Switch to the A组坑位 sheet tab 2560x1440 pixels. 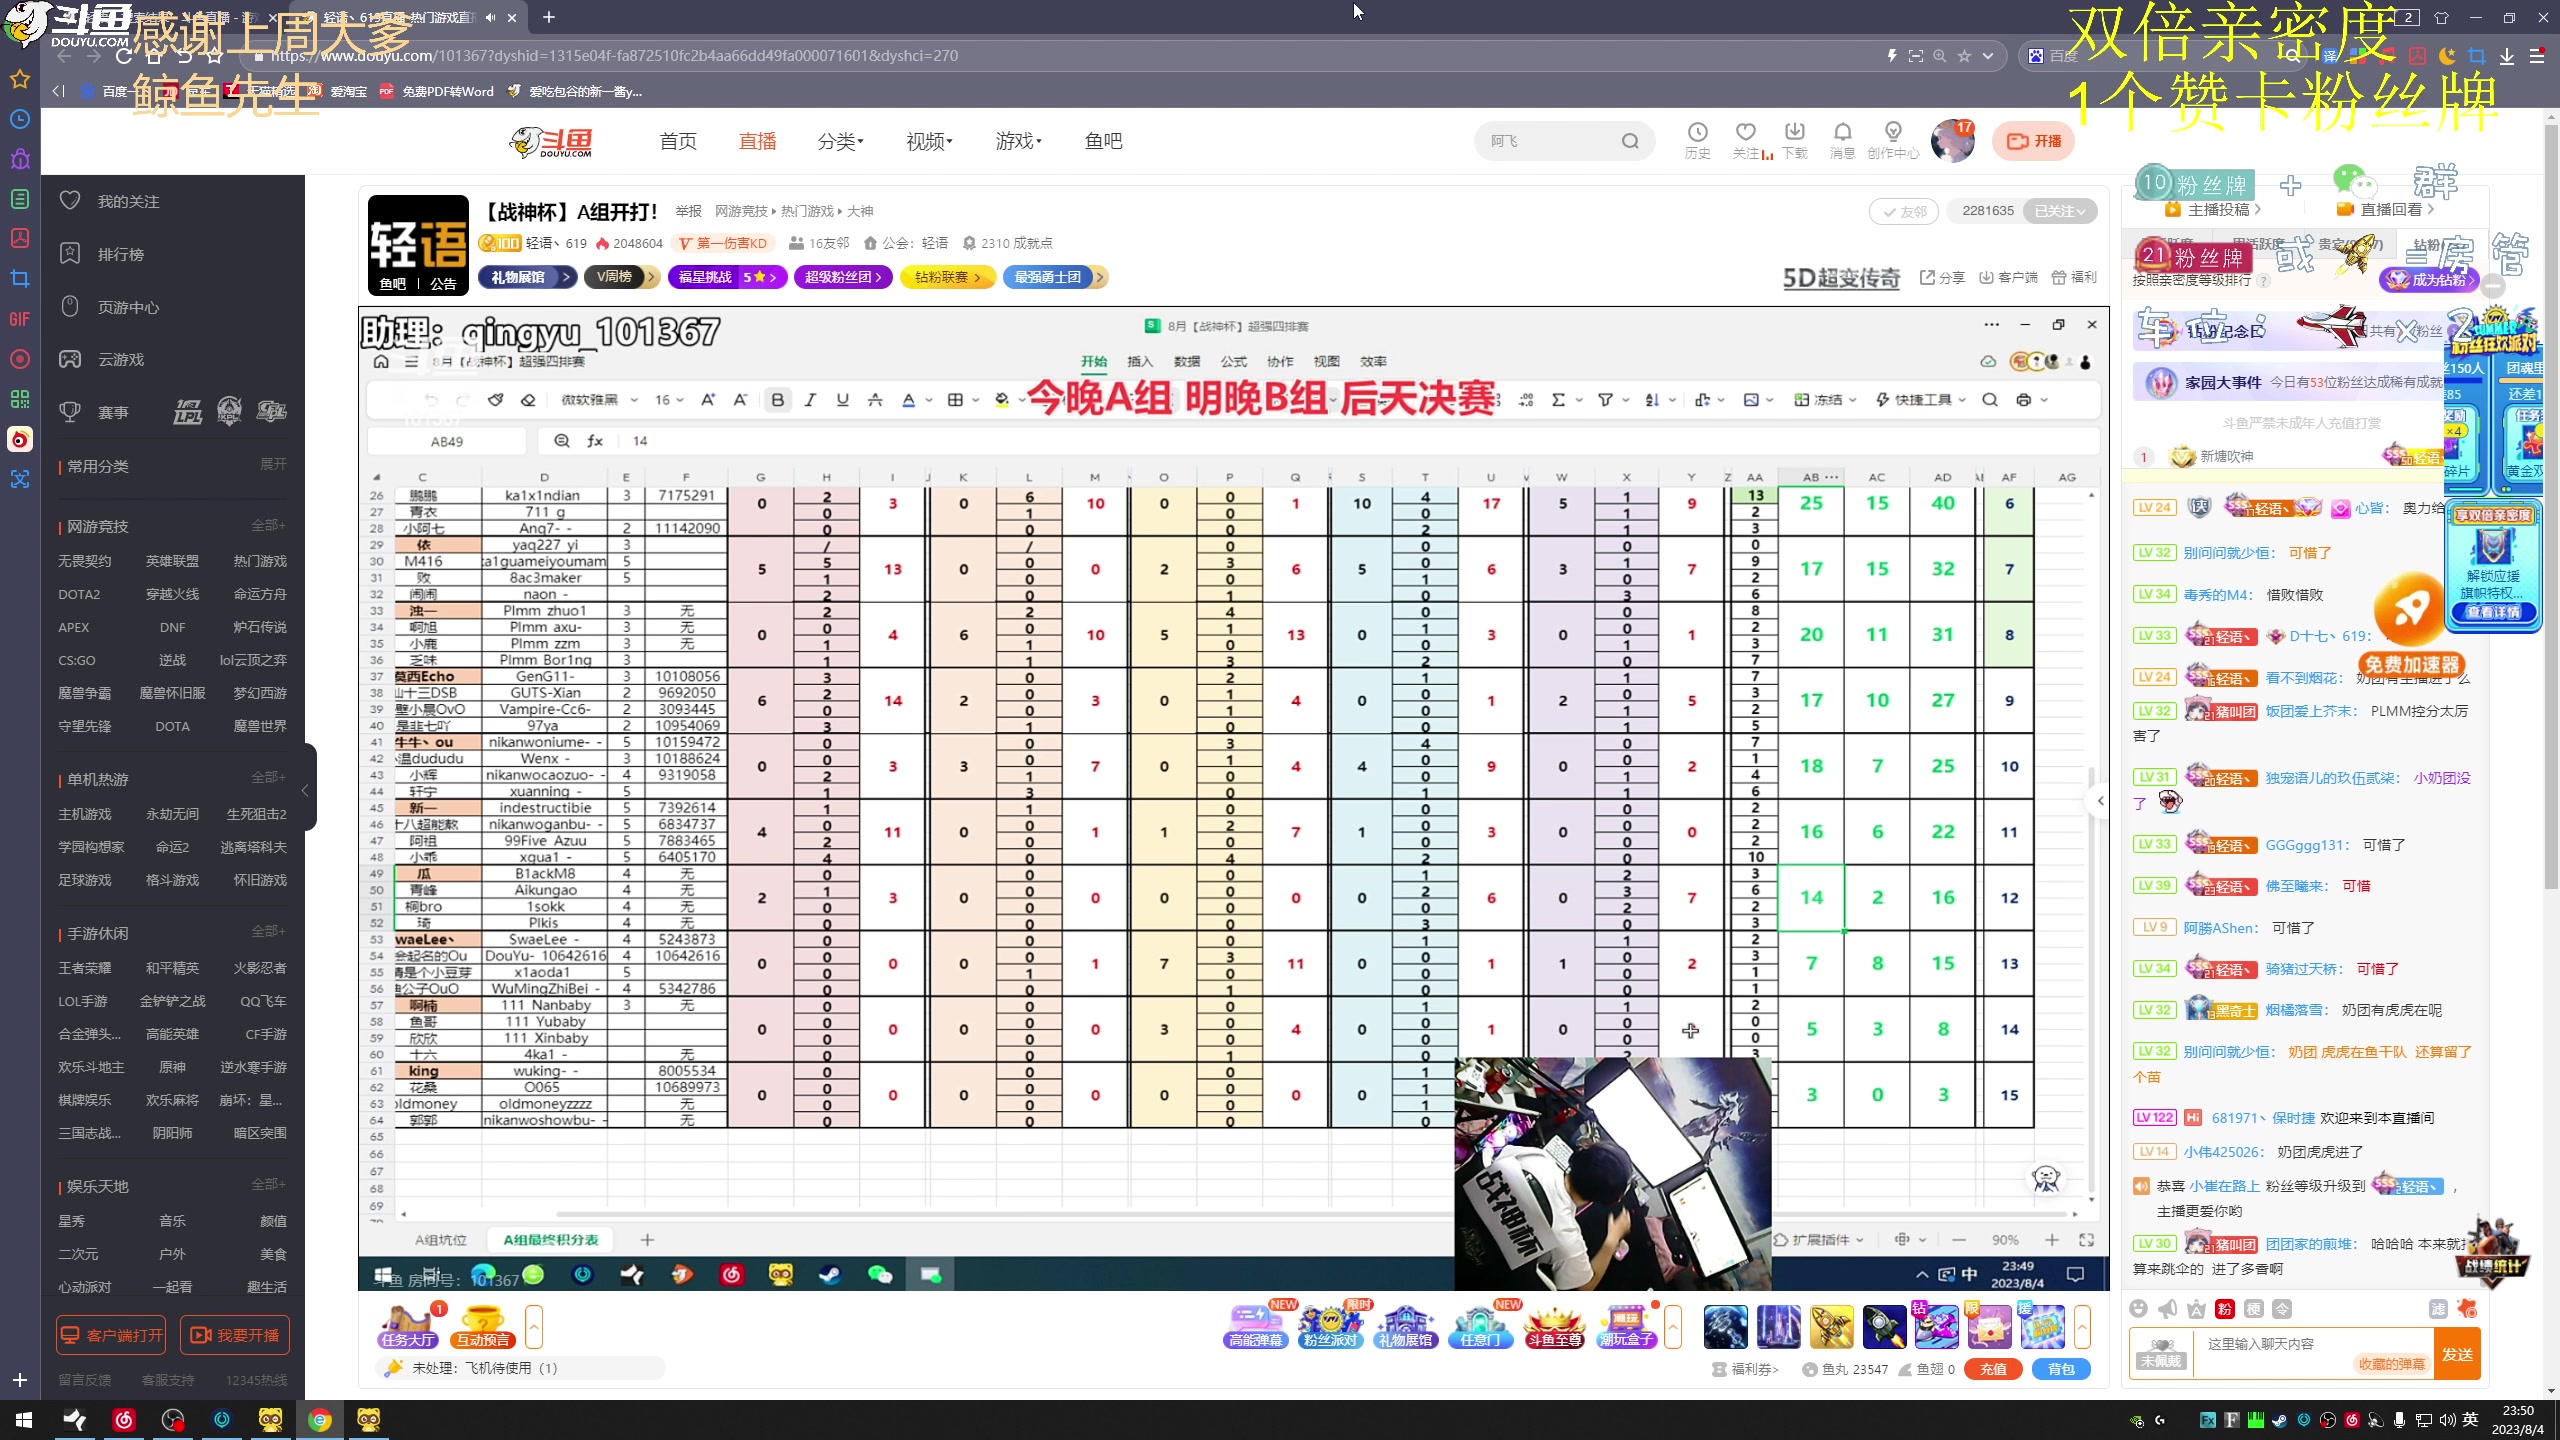[441, 1240]
